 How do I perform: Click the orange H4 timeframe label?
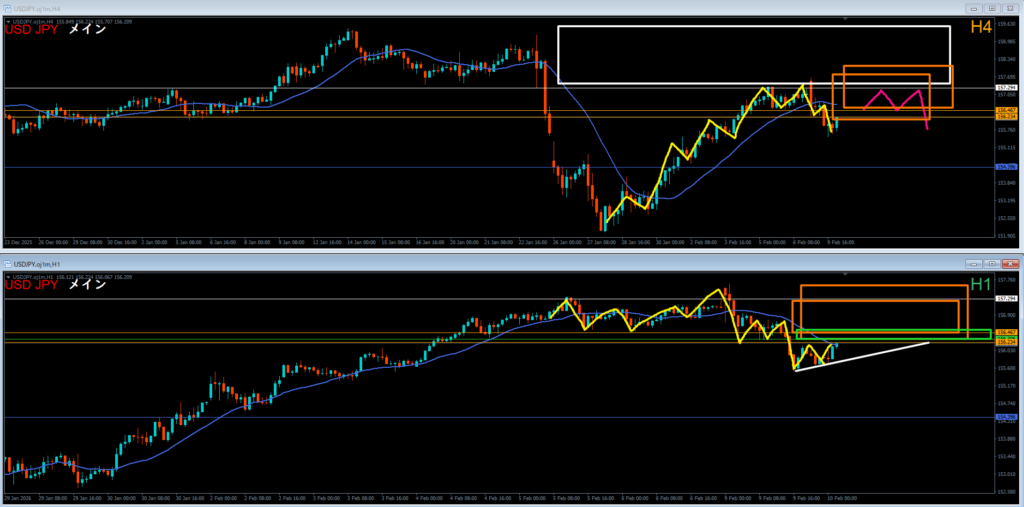pyautogui.click(x=981, y=27)
